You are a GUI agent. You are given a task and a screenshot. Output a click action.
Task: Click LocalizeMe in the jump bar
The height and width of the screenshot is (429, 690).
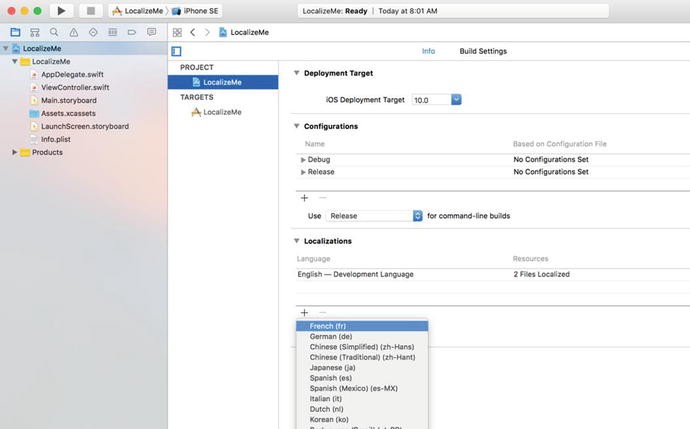244,32
